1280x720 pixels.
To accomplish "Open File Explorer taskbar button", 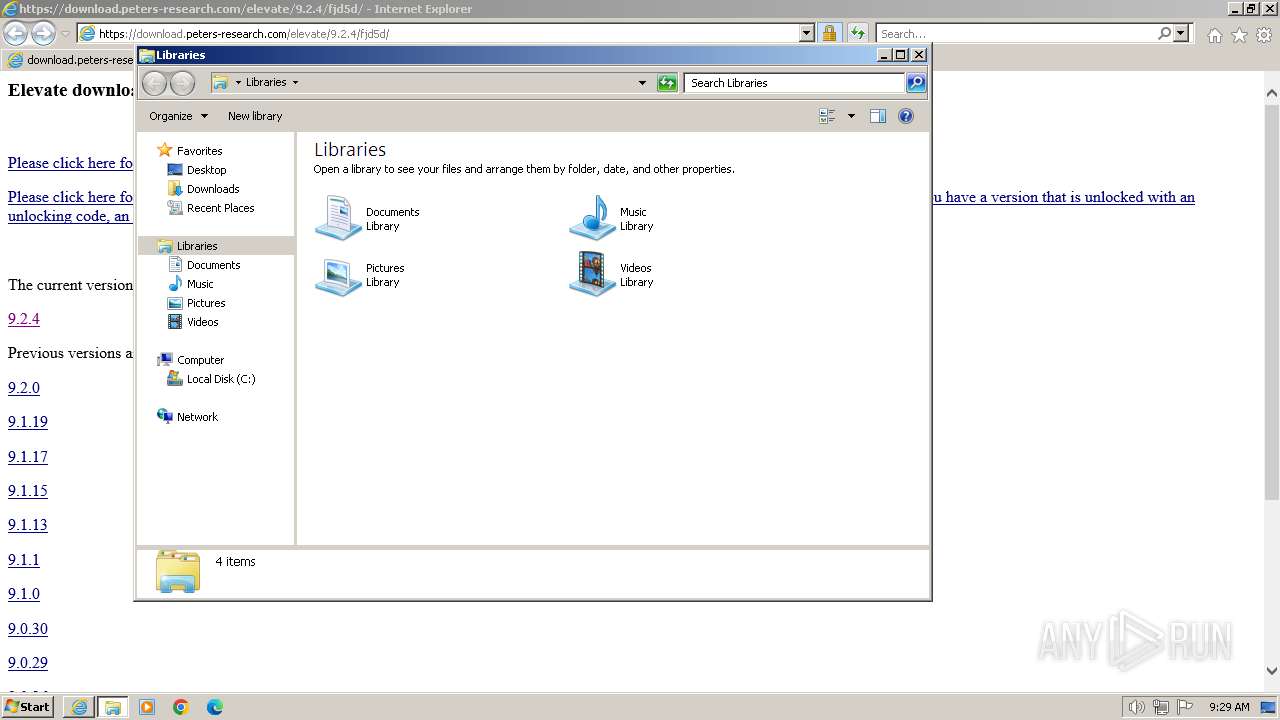I will [113, 707].
